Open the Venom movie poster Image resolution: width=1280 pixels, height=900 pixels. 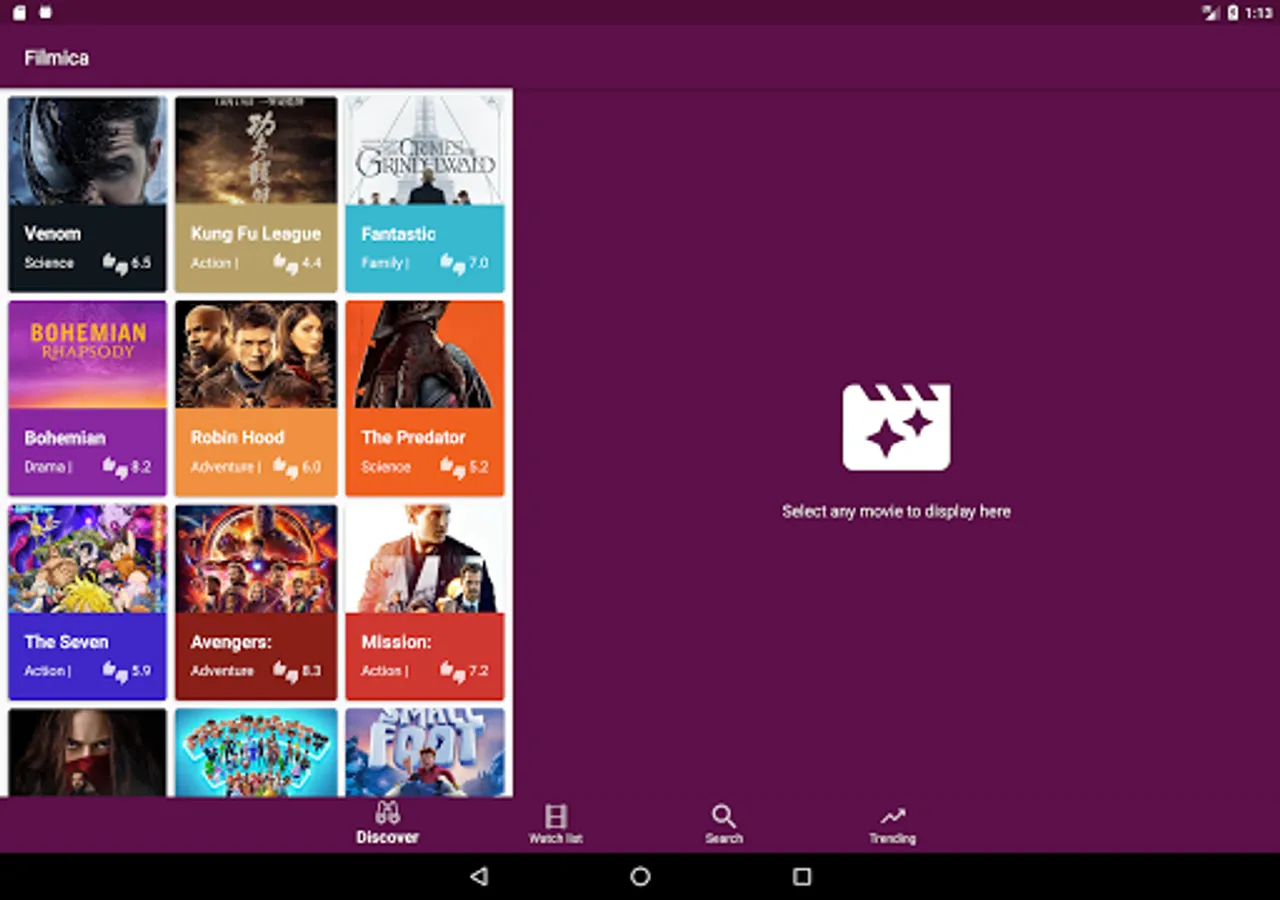(x=88, y=151)
